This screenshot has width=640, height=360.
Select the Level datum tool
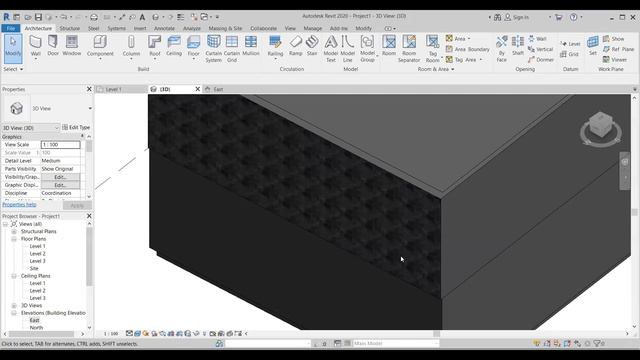570,44
